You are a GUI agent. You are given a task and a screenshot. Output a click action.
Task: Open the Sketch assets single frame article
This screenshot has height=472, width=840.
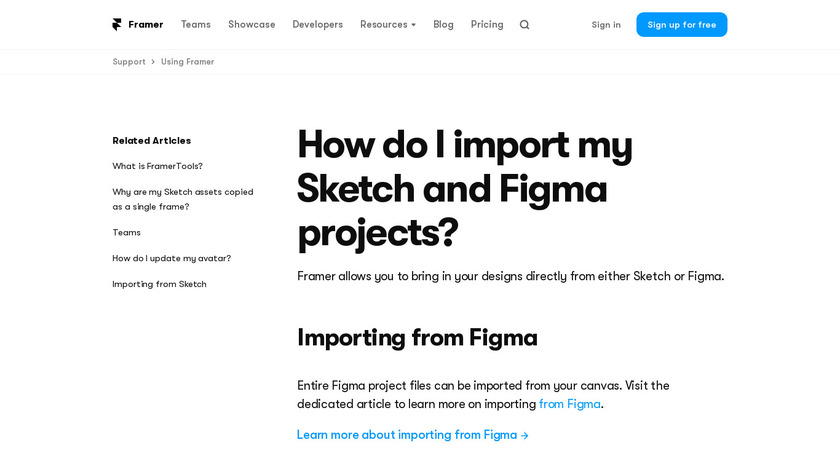(x=183, y=199)
